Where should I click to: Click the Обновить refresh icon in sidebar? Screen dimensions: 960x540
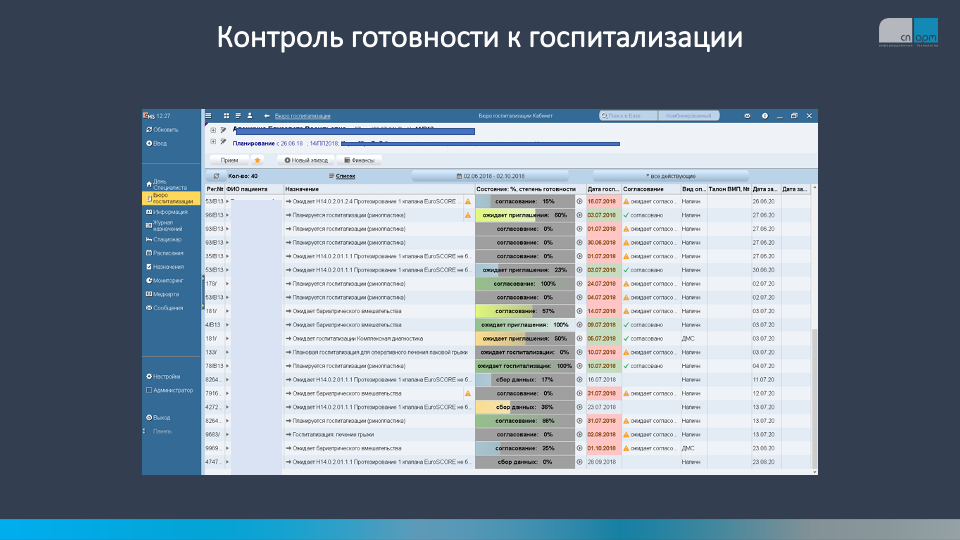pos(149,130)
